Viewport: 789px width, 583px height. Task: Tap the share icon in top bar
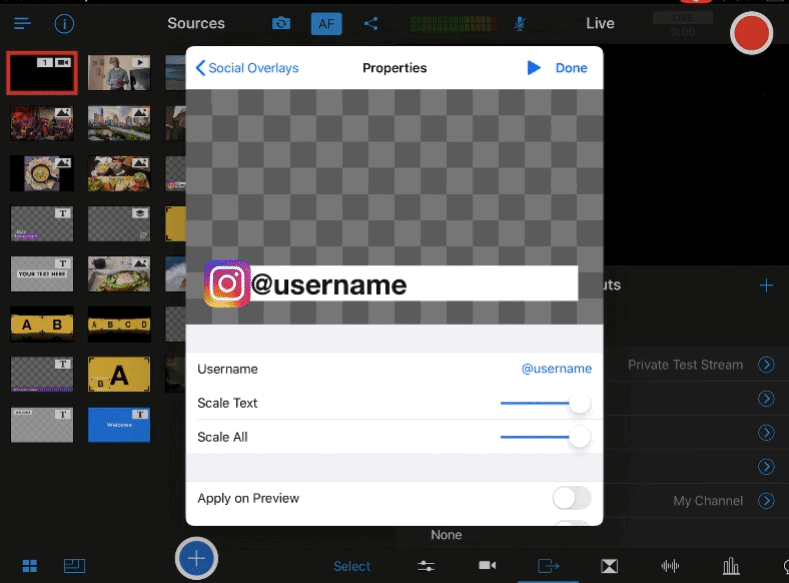[x=371, y=24]
